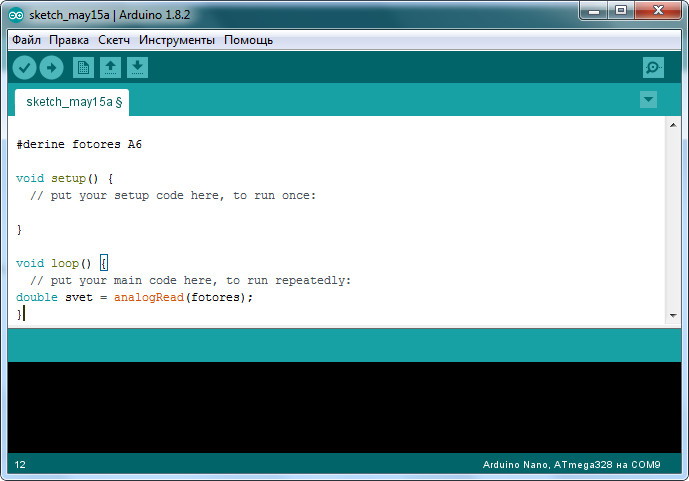The image size is (689, 481).
Task: Click the 'void setup()' text
Action: pyautogui.click(x=57, y=178)
